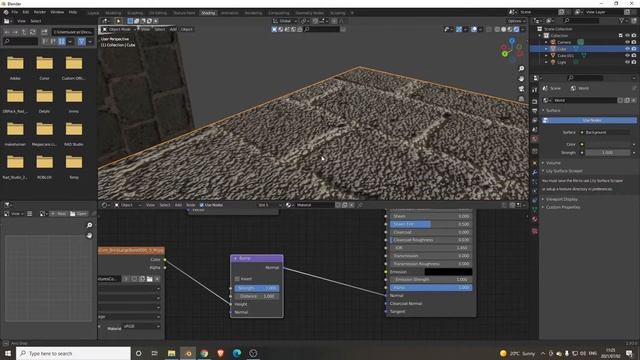Toggle the viewport X-ray button

click(489, 29)
